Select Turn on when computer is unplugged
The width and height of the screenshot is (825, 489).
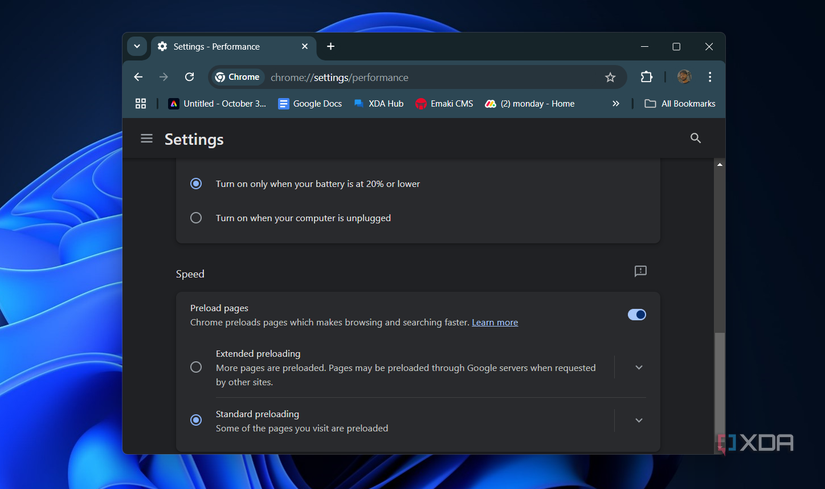(196, 218)
